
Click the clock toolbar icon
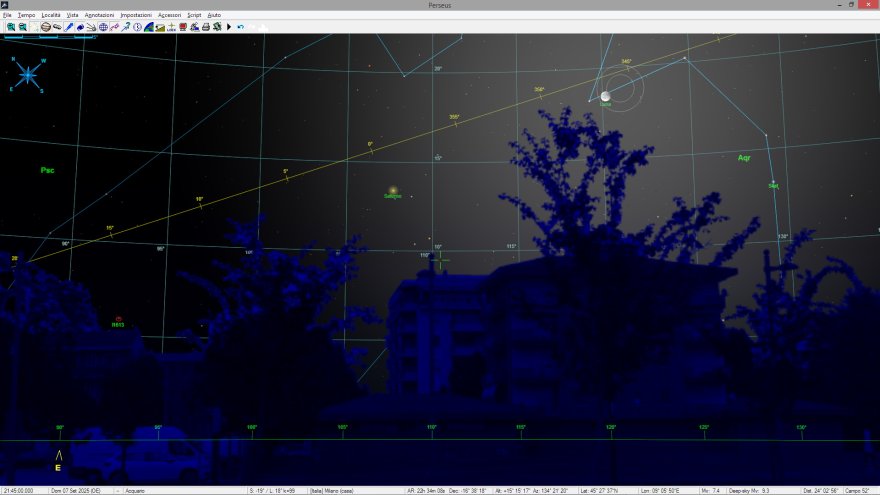coord(137,27)
